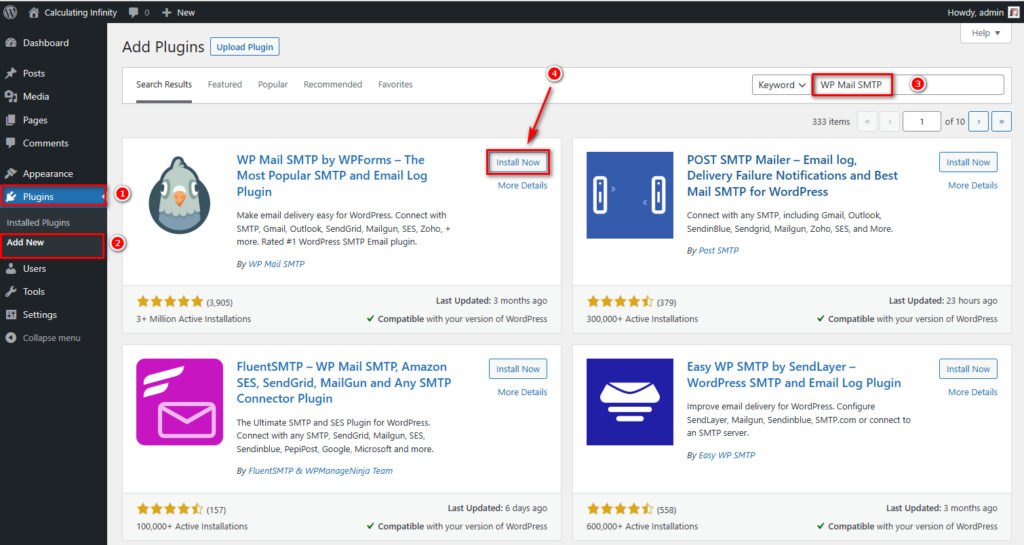This screenshot has height=545, width=1024.
Task: Open the FluentSMTP pink envelope thumbnail
Action: point(180,402)
